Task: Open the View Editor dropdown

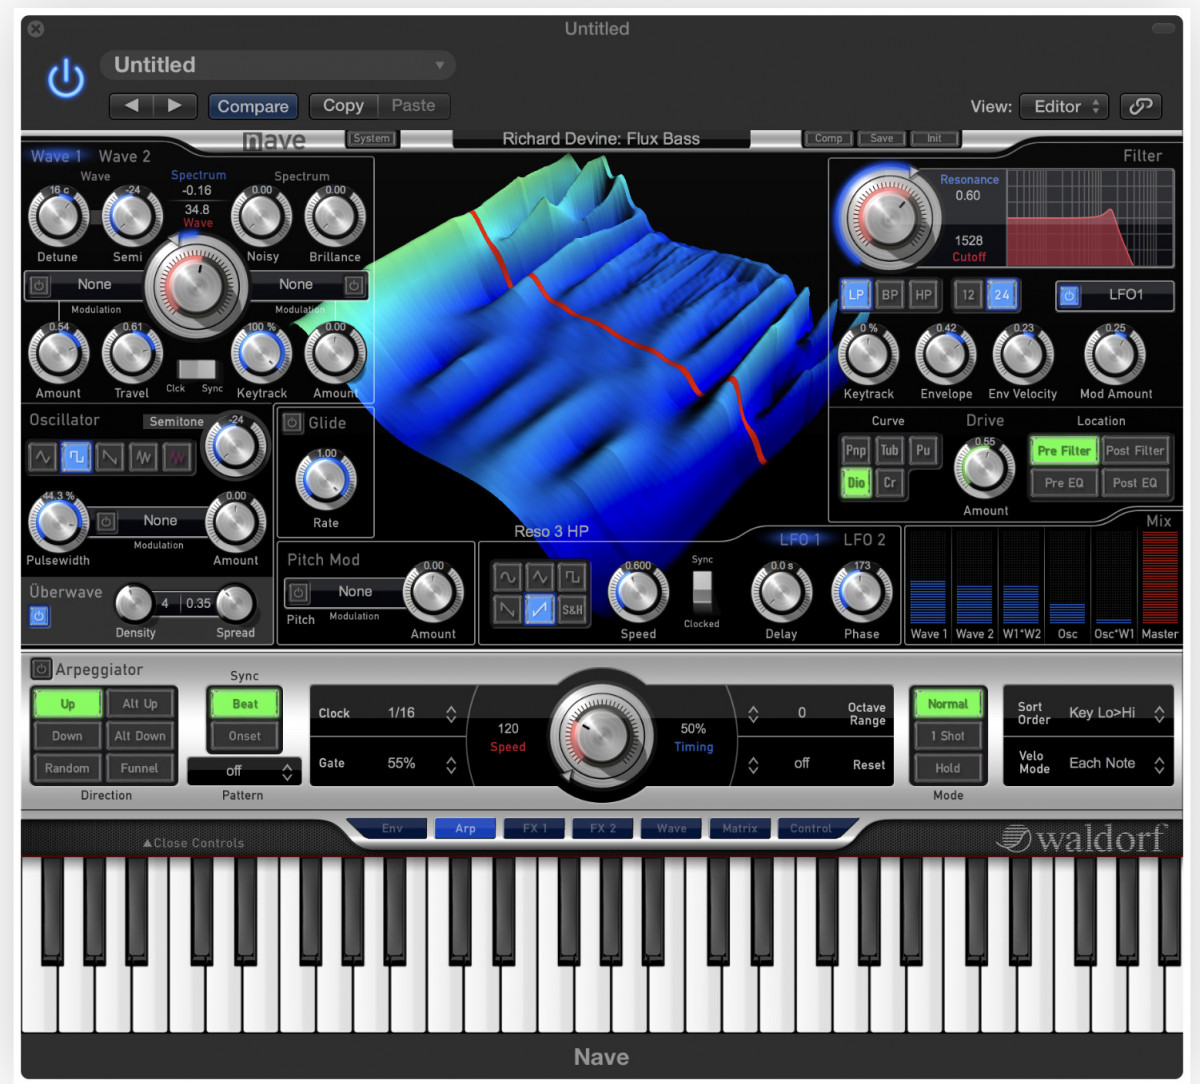Action: (1066, 106)
